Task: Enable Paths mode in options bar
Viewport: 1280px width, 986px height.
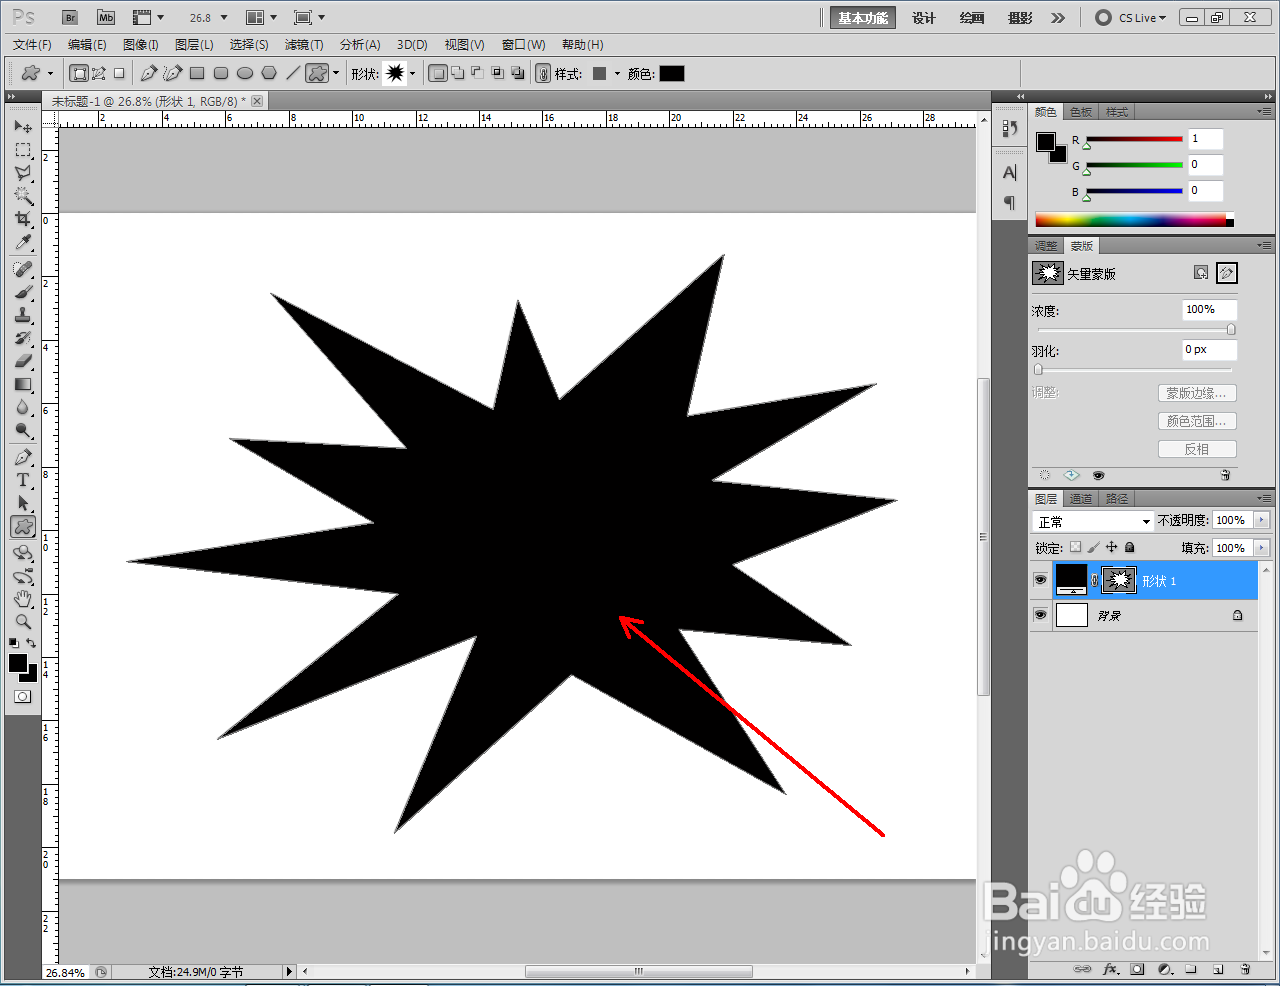Action: click(99, 73)
